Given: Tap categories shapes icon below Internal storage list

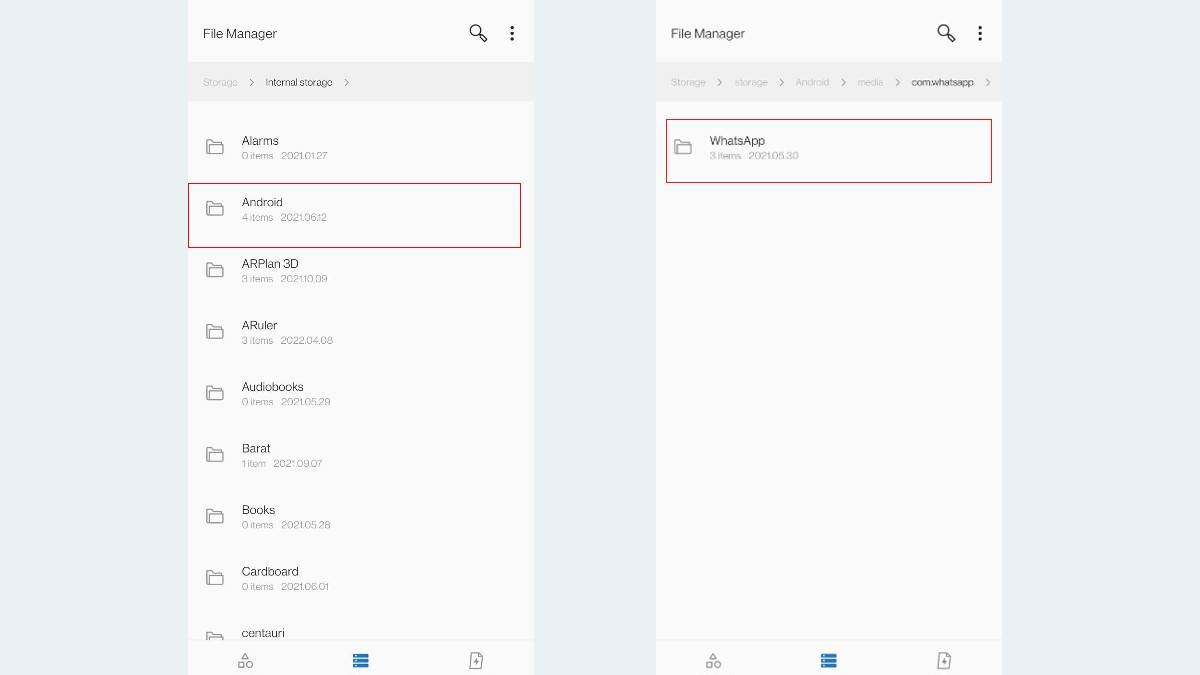Looking at the screenshot, I should click(245, 660).
